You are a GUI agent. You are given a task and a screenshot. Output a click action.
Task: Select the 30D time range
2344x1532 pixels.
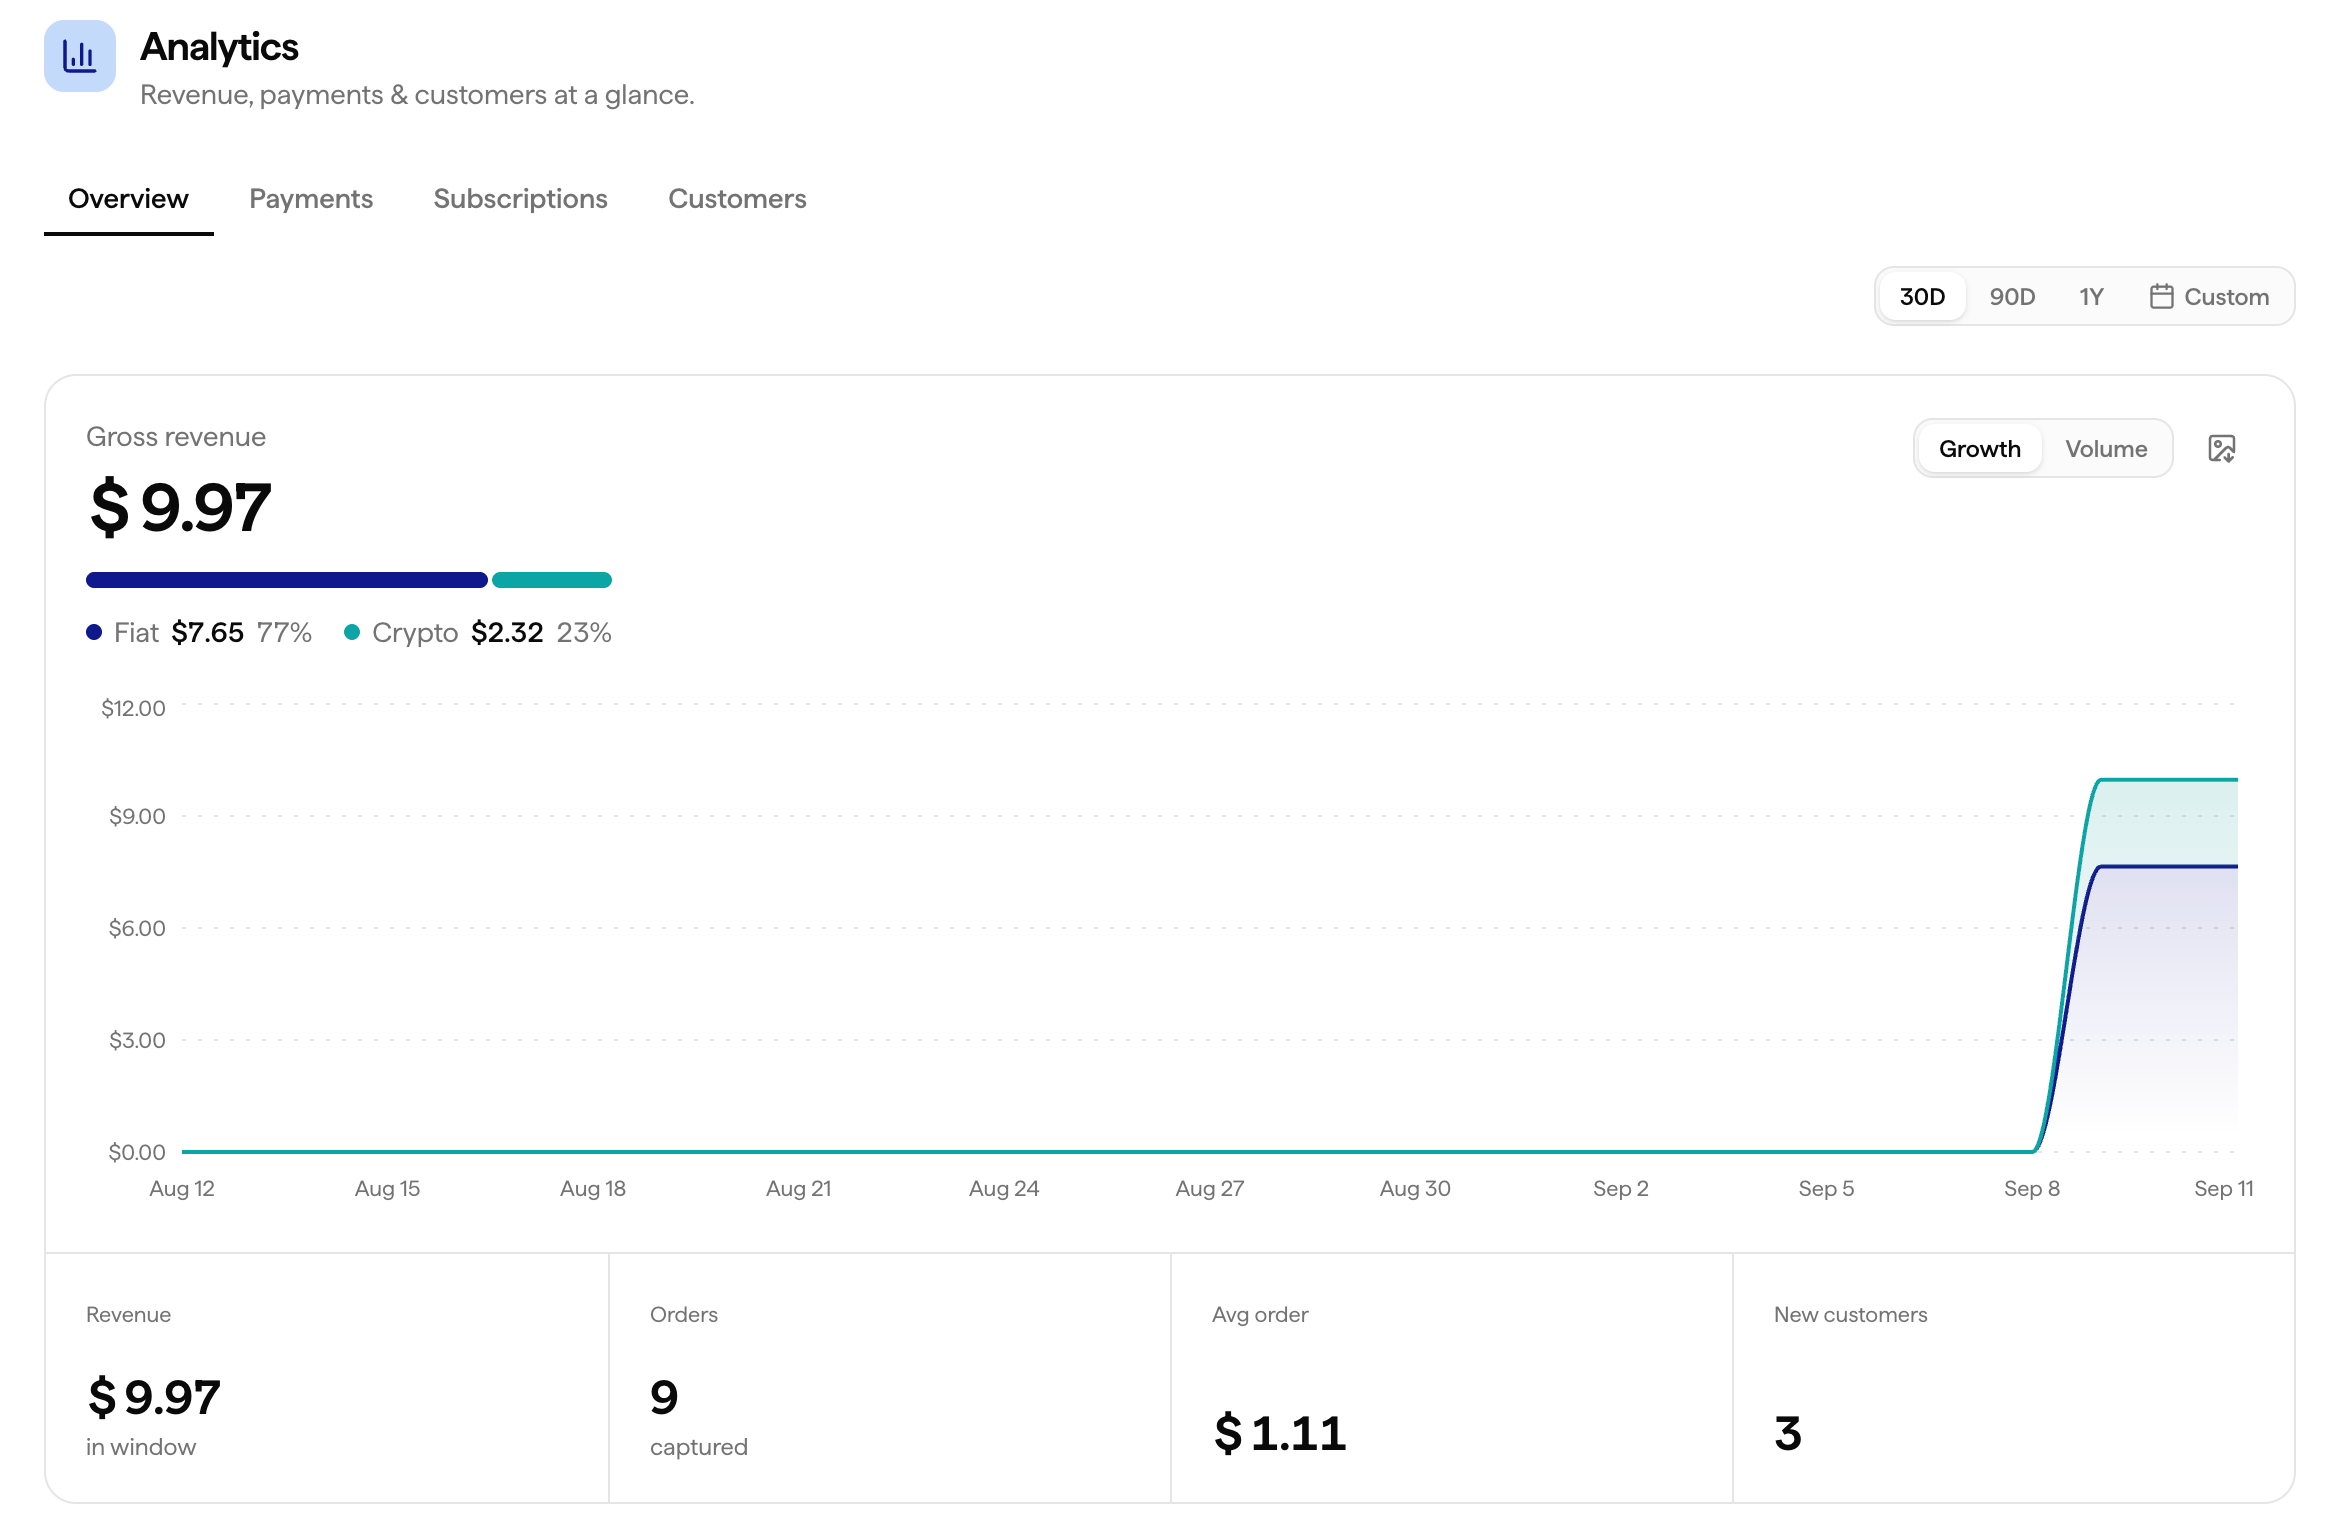(1922, 297)
